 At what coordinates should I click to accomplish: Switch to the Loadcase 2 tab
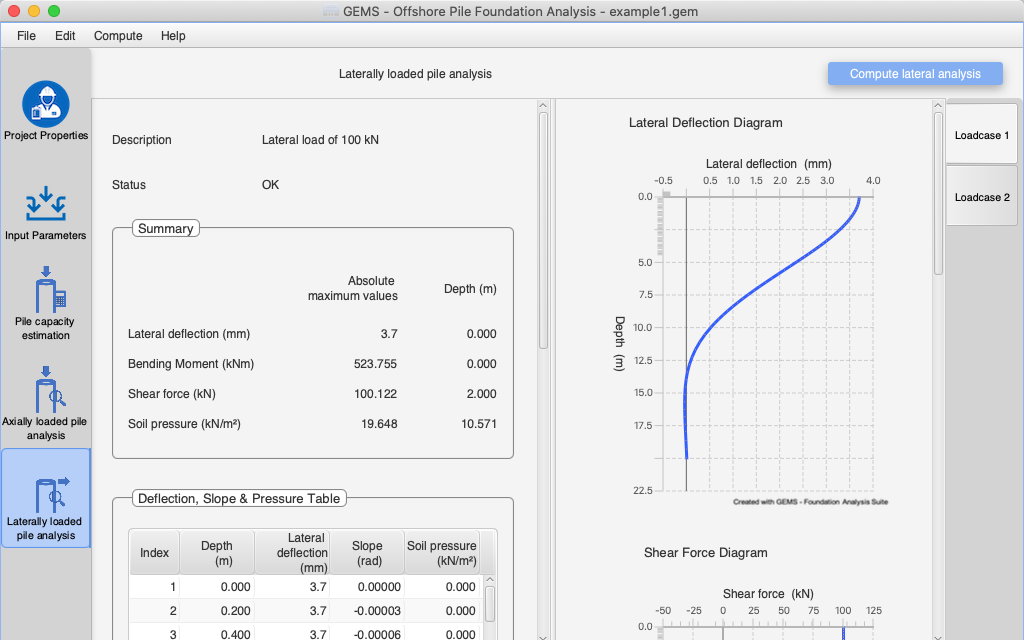click(x=981, y=197)
